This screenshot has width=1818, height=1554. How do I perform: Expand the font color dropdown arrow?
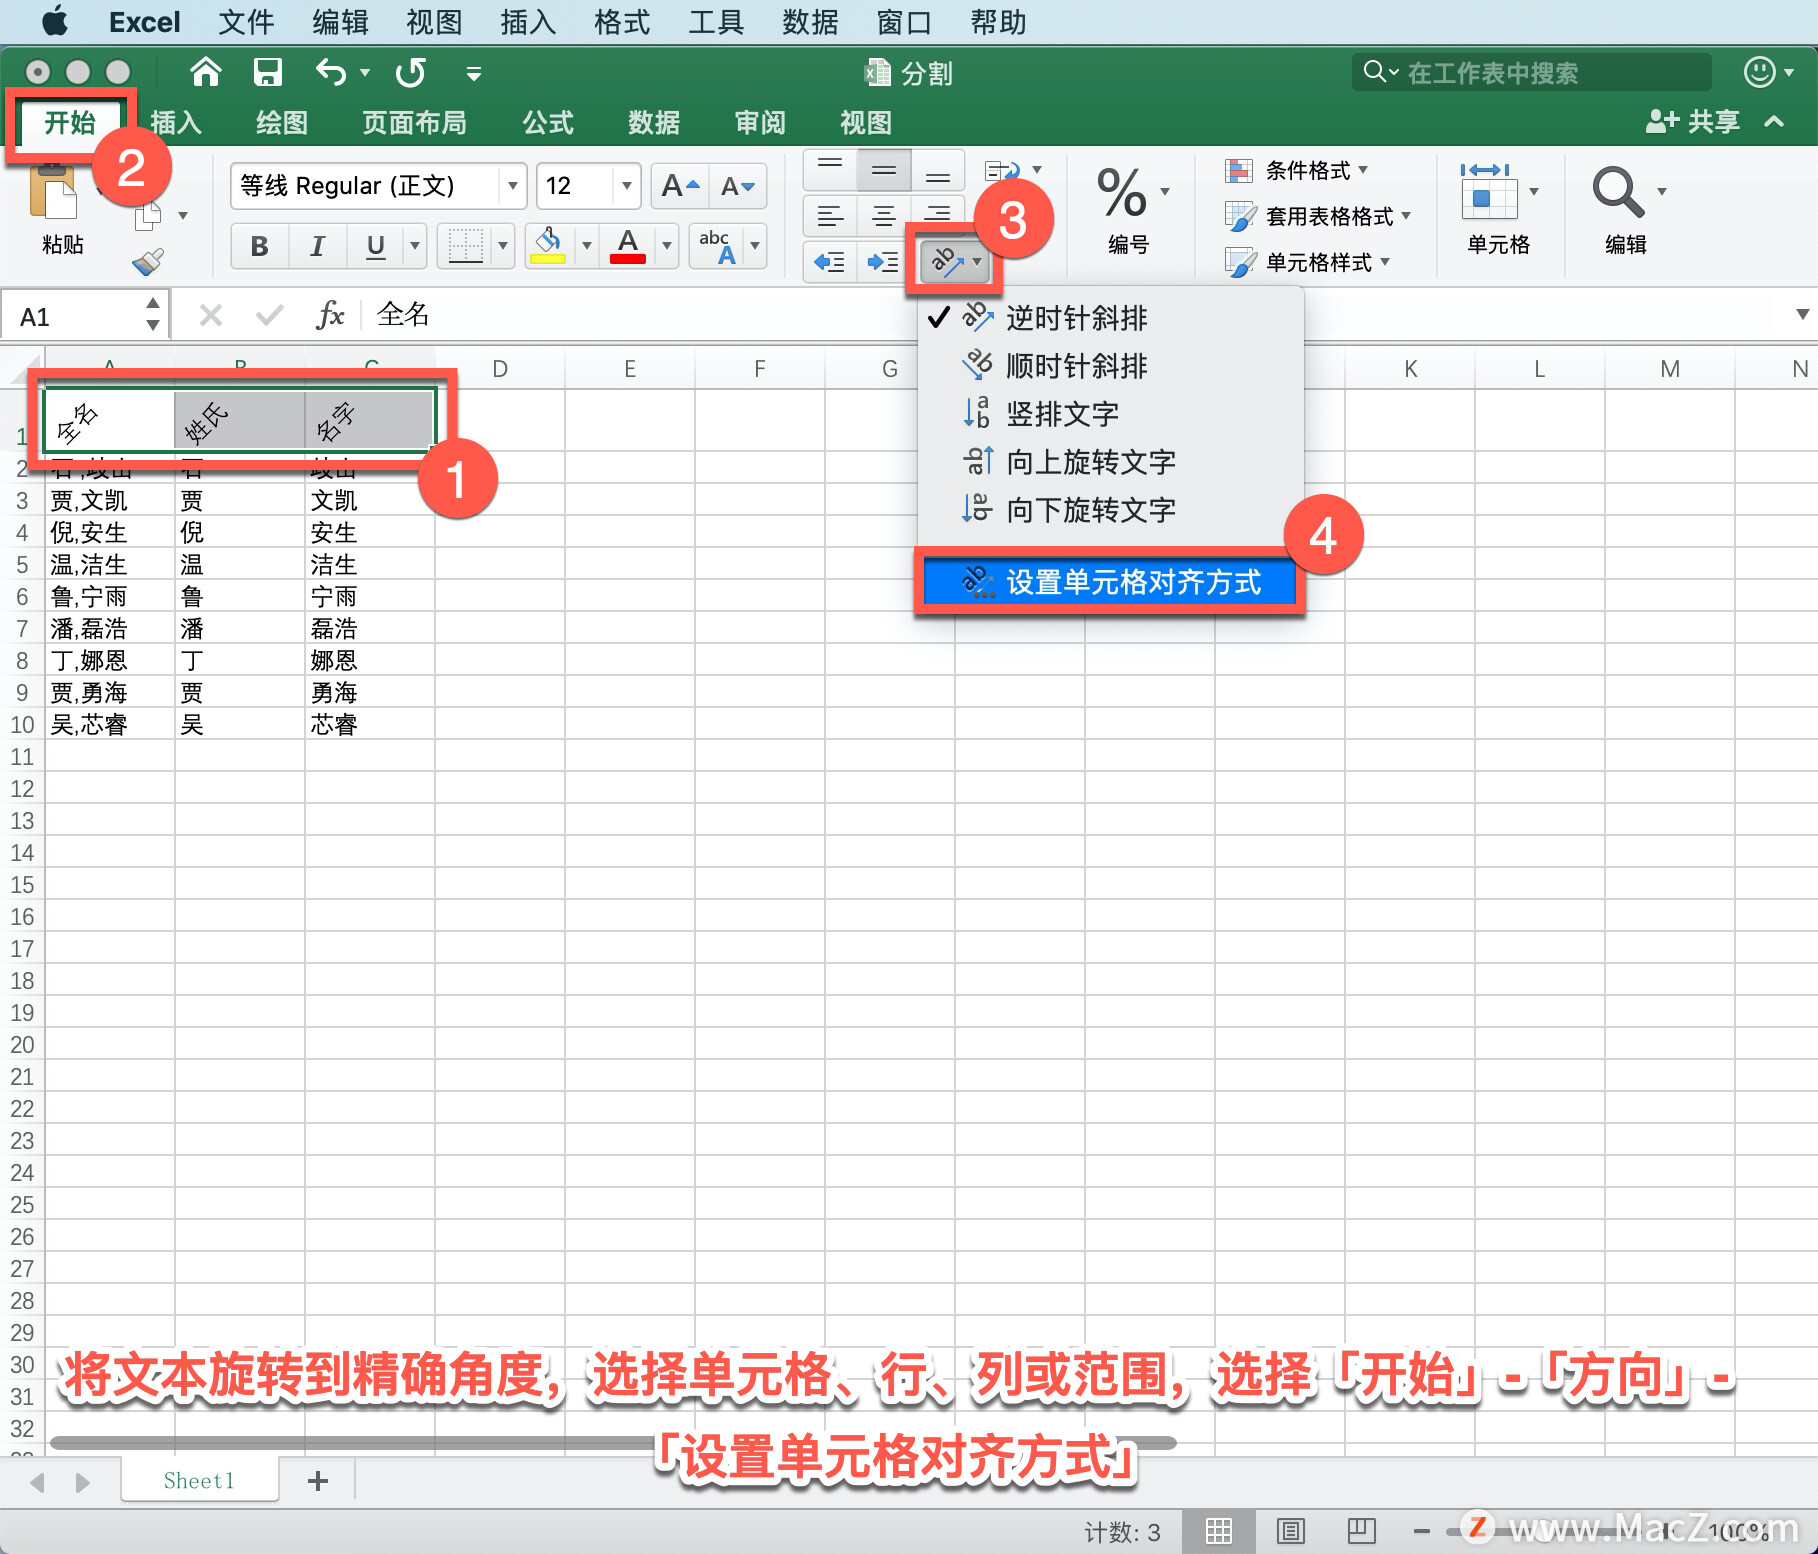[667, 246]
